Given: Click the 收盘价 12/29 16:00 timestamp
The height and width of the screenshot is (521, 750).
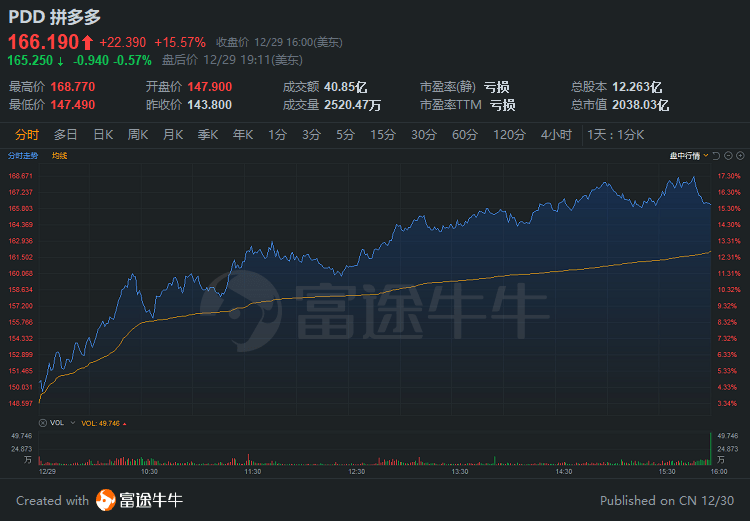Looking at the screenshot, I should coord(279,43).
